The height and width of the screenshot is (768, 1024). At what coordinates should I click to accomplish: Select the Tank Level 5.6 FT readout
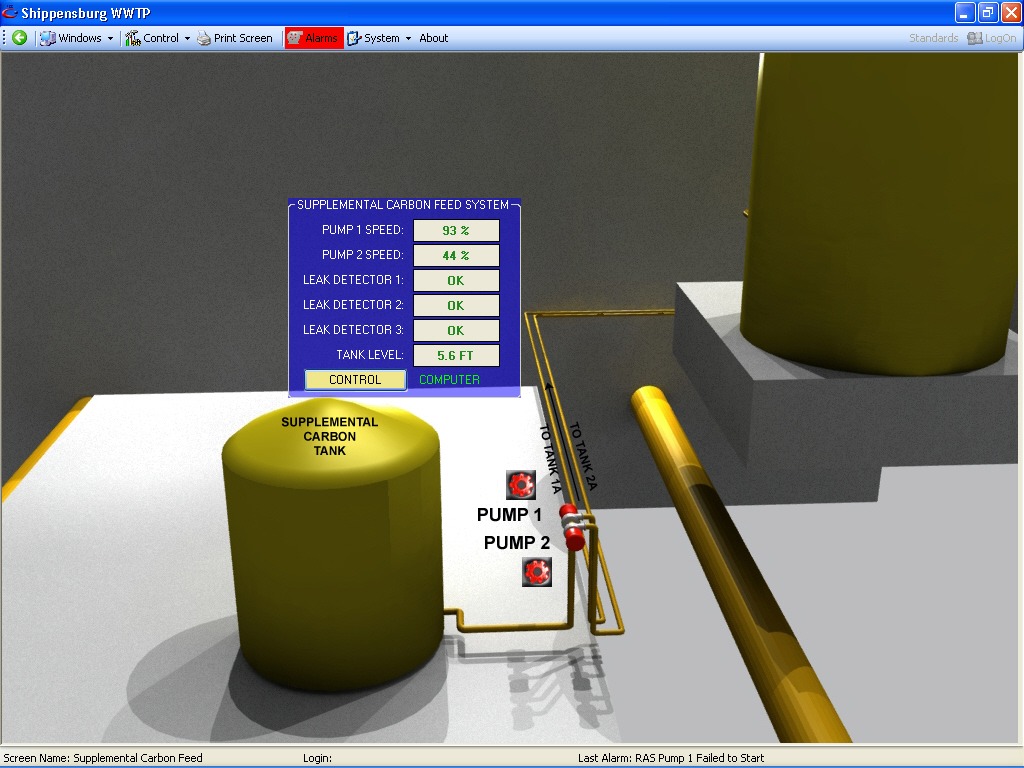[x=456, y=355]
